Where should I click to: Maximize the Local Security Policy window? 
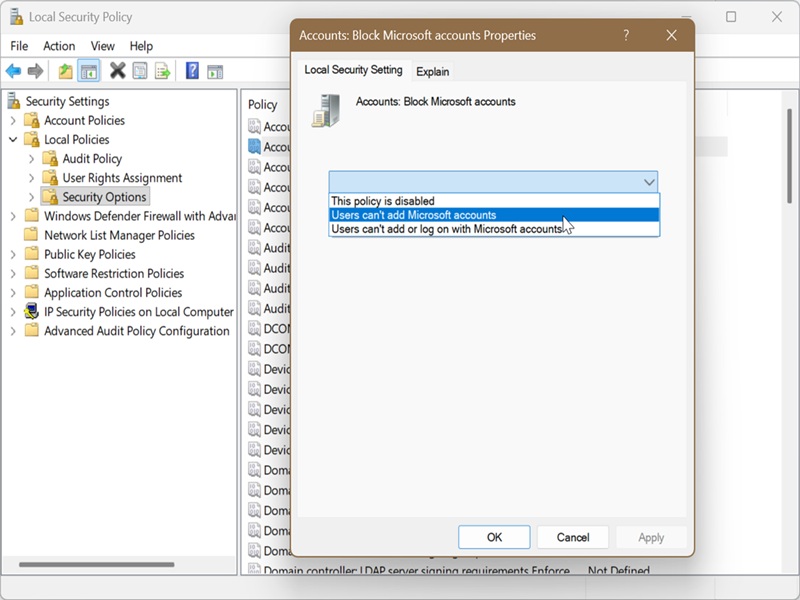click(731, 17)
